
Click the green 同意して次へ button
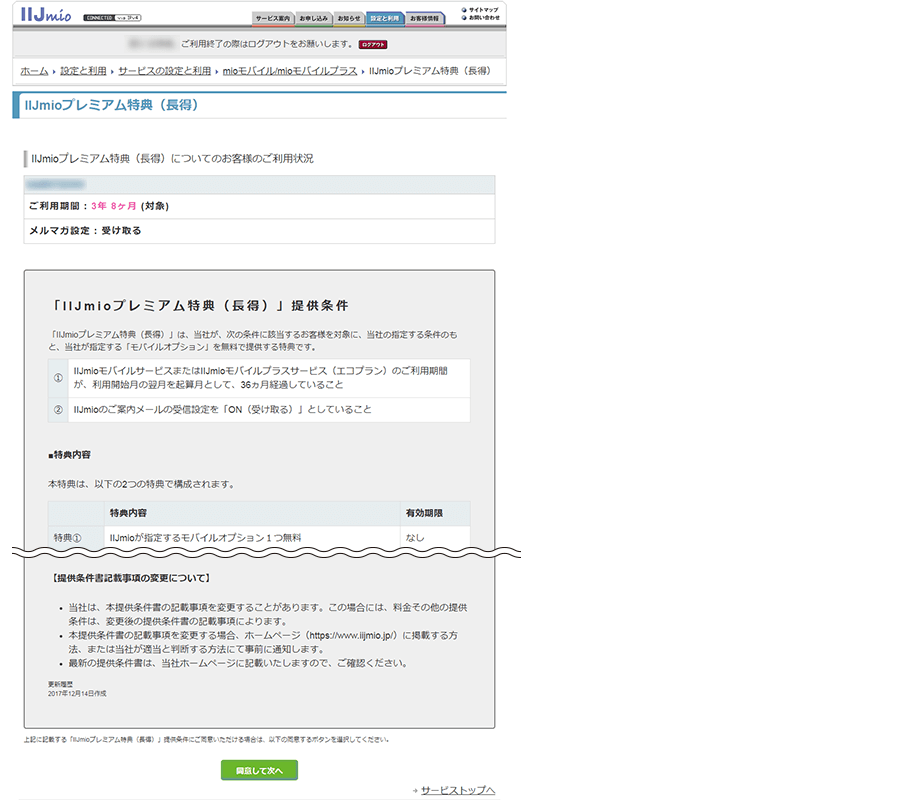[x=259, y=770]
